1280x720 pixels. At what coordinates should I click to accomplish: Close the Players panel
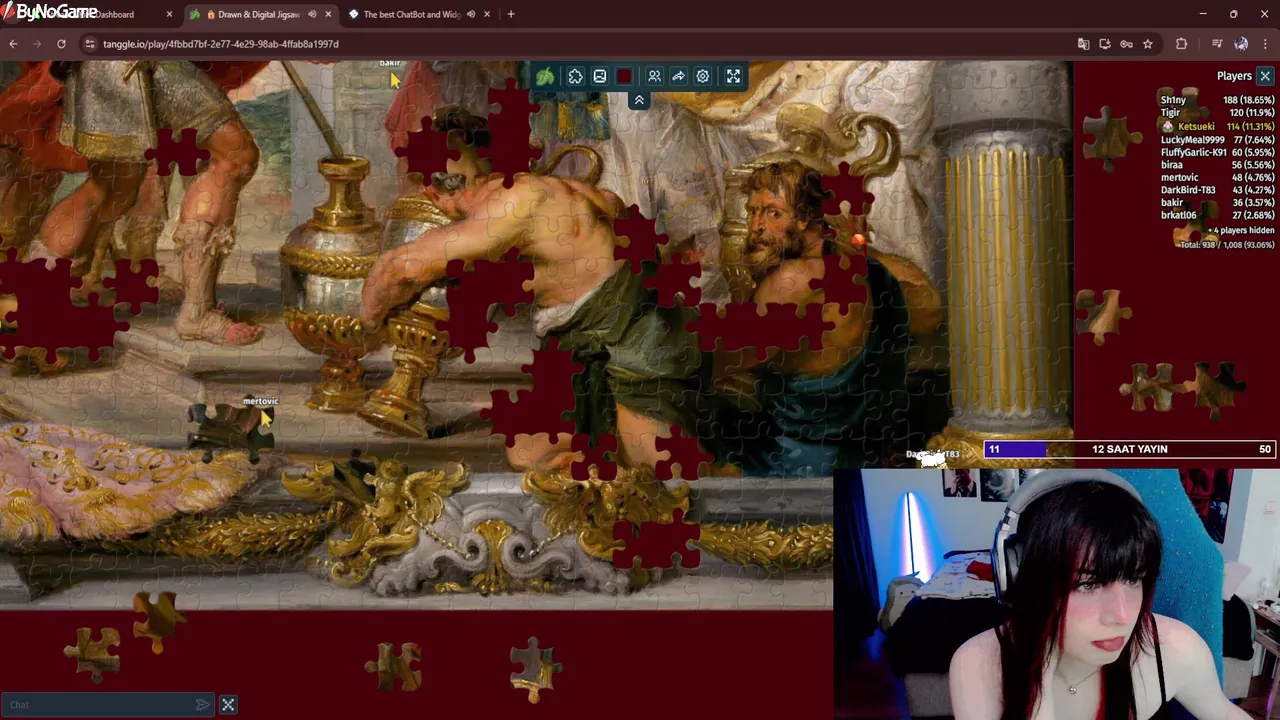pos(1265,76)
